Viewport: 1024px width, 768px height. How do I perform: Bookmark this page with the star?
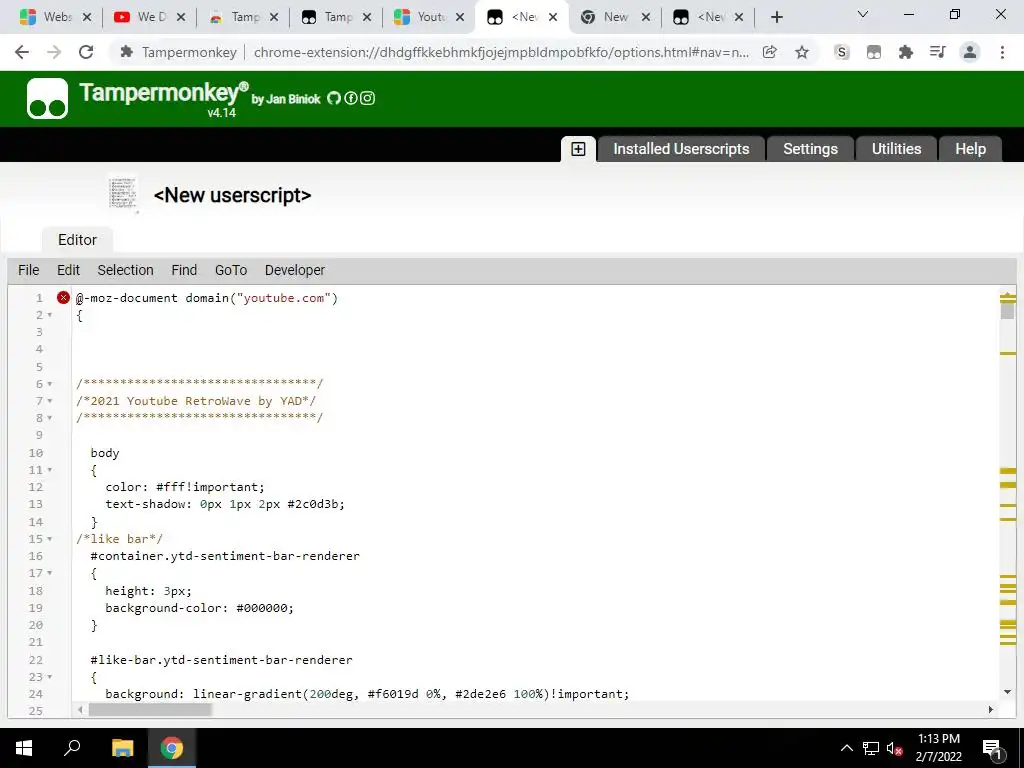pos(802,52)
